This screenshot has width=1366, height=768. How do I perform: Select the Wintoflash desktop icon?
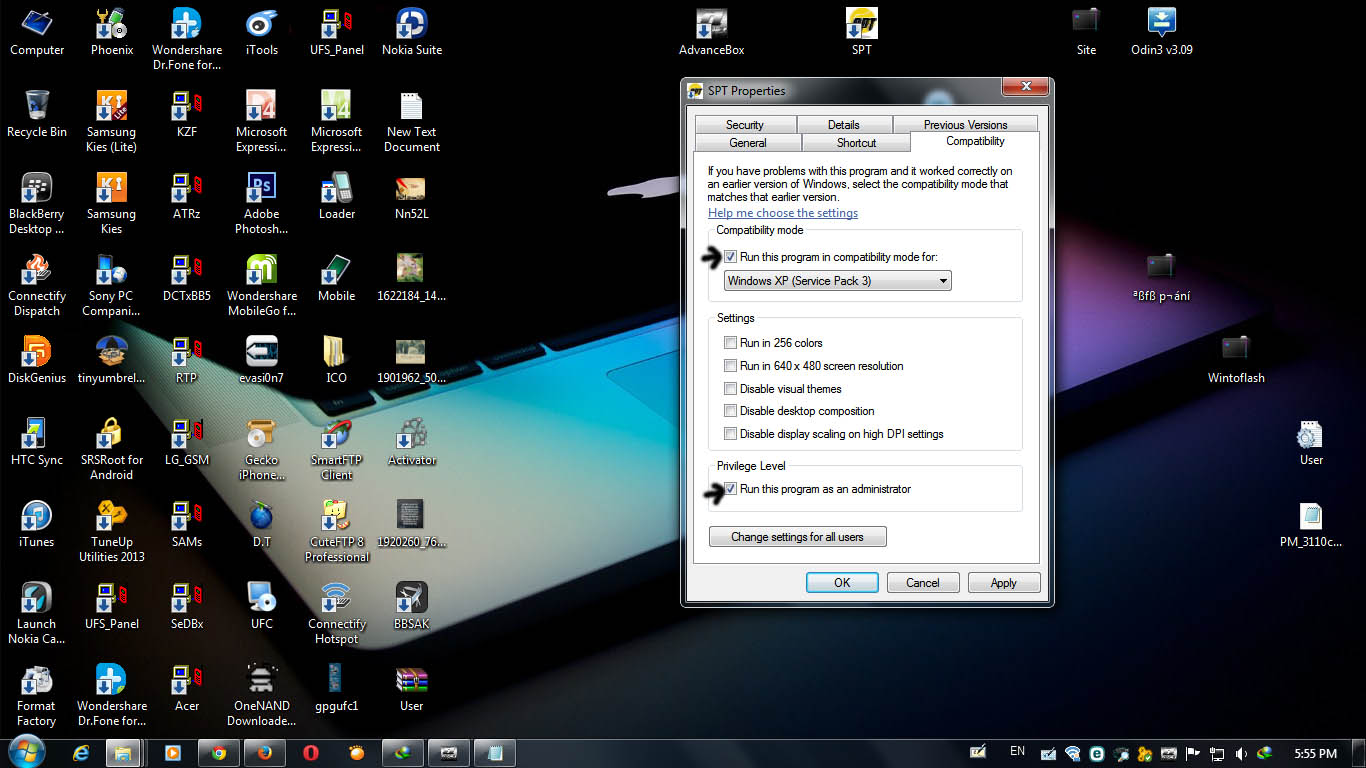[x=1237, y=360]
